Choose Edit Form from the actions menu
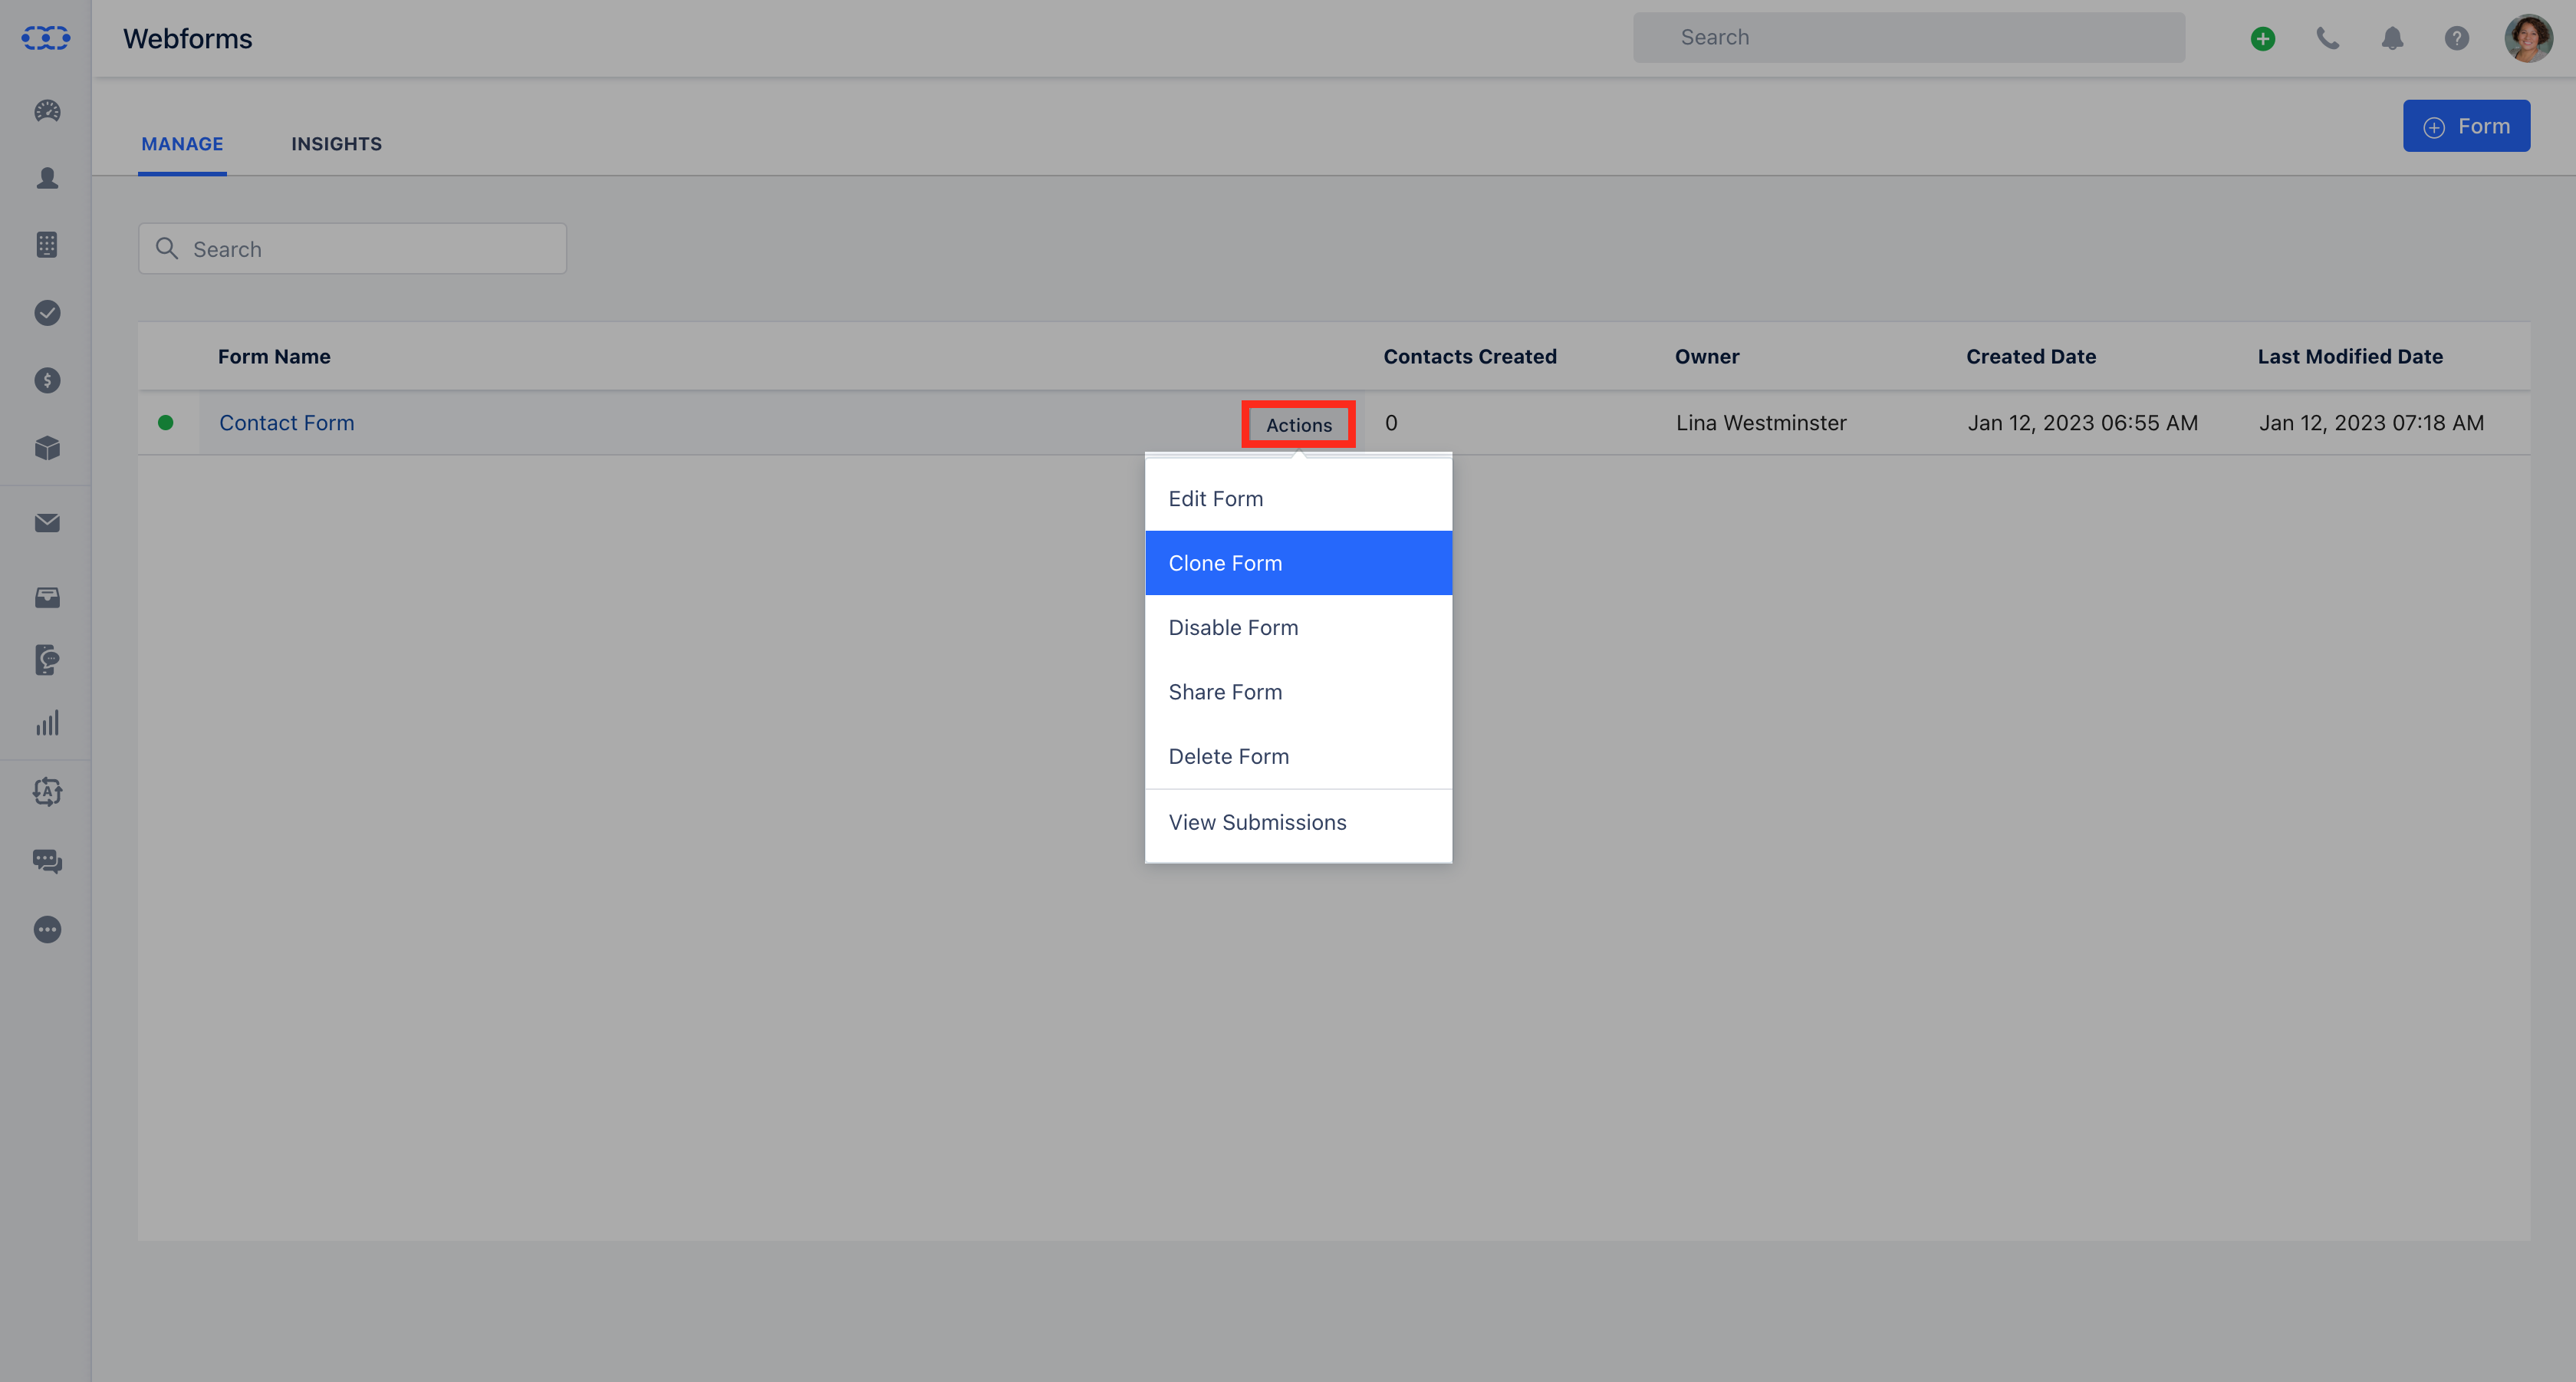Screen dimensions: 2576x1382 [x=1298, y=498]
